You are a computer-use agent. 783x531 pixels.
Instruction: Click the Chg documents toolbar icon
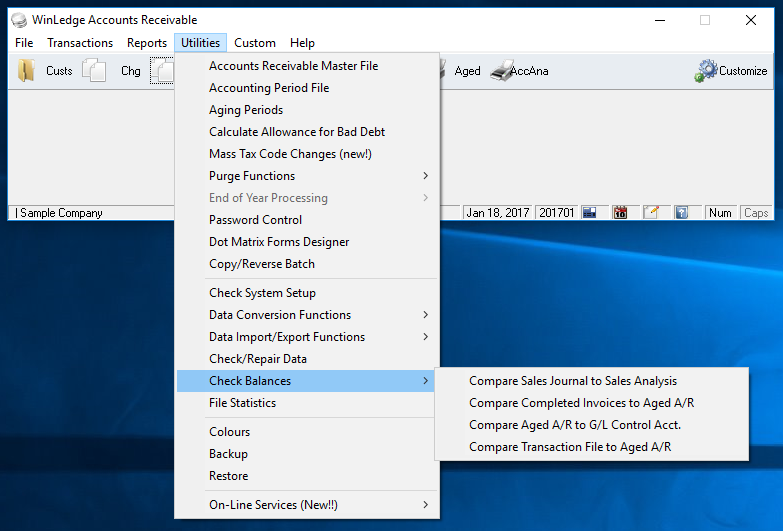point(95,71)
